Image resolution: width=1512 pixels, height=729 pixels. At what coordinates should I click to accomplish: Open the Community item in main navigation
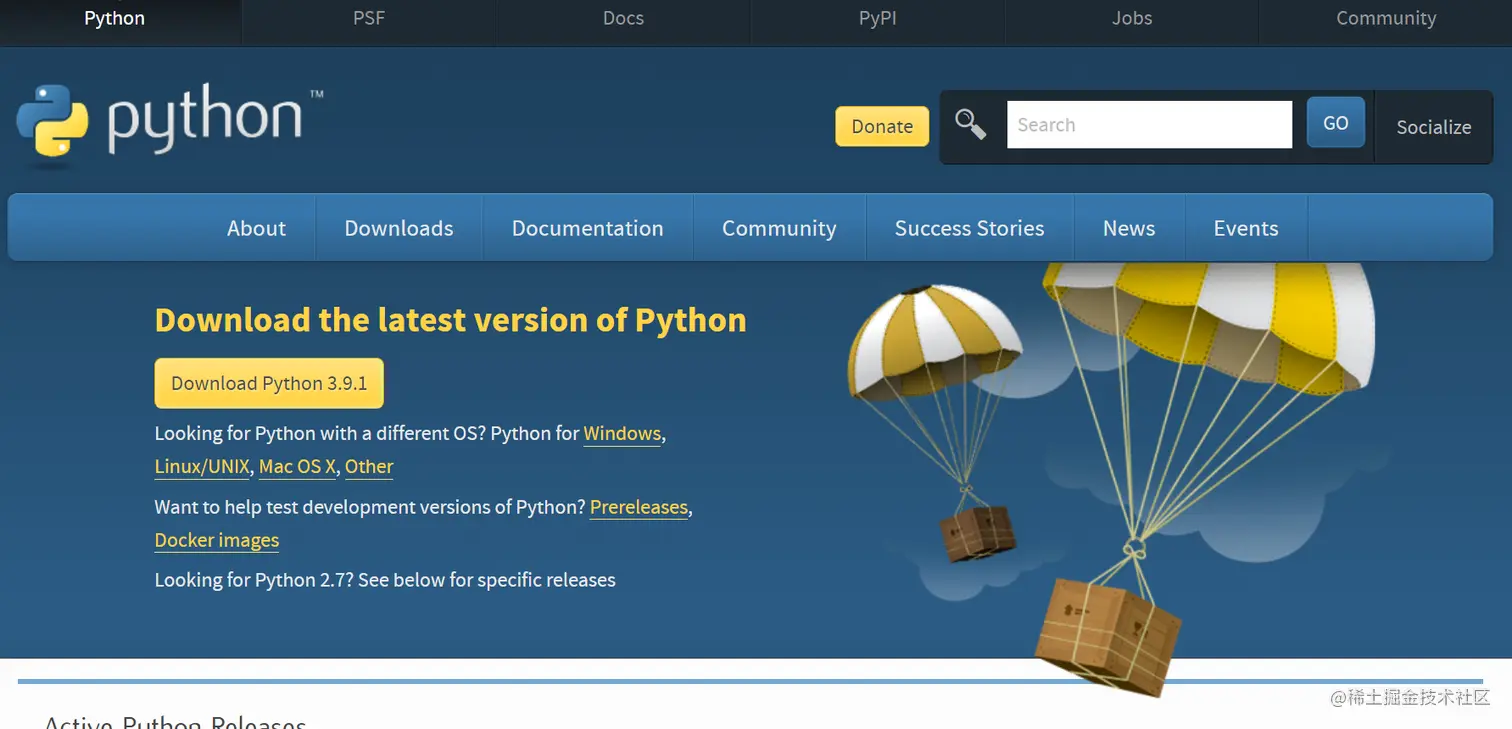[x=779, y=228]
